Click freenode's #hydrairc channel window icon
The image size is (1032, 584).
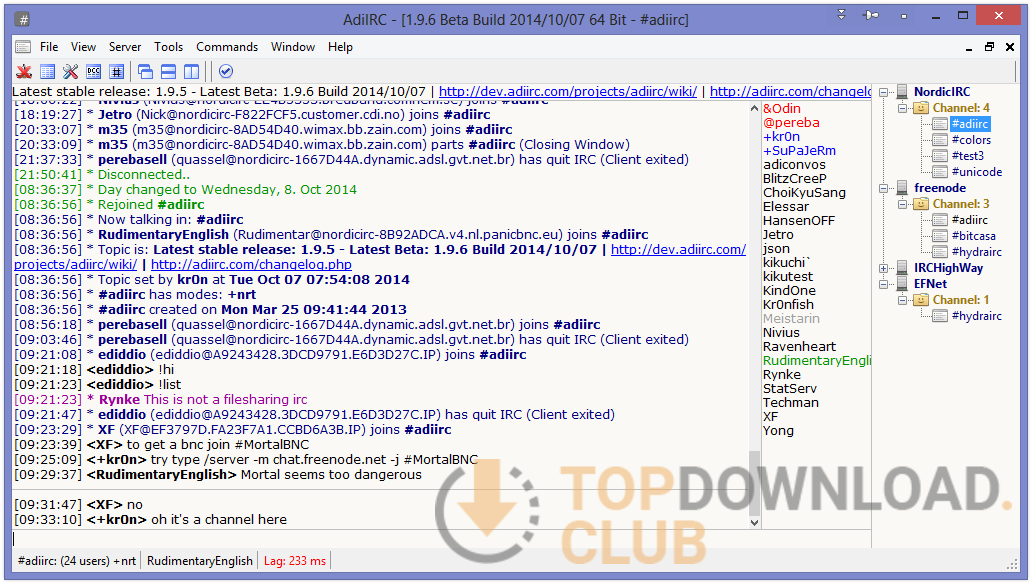940,252
